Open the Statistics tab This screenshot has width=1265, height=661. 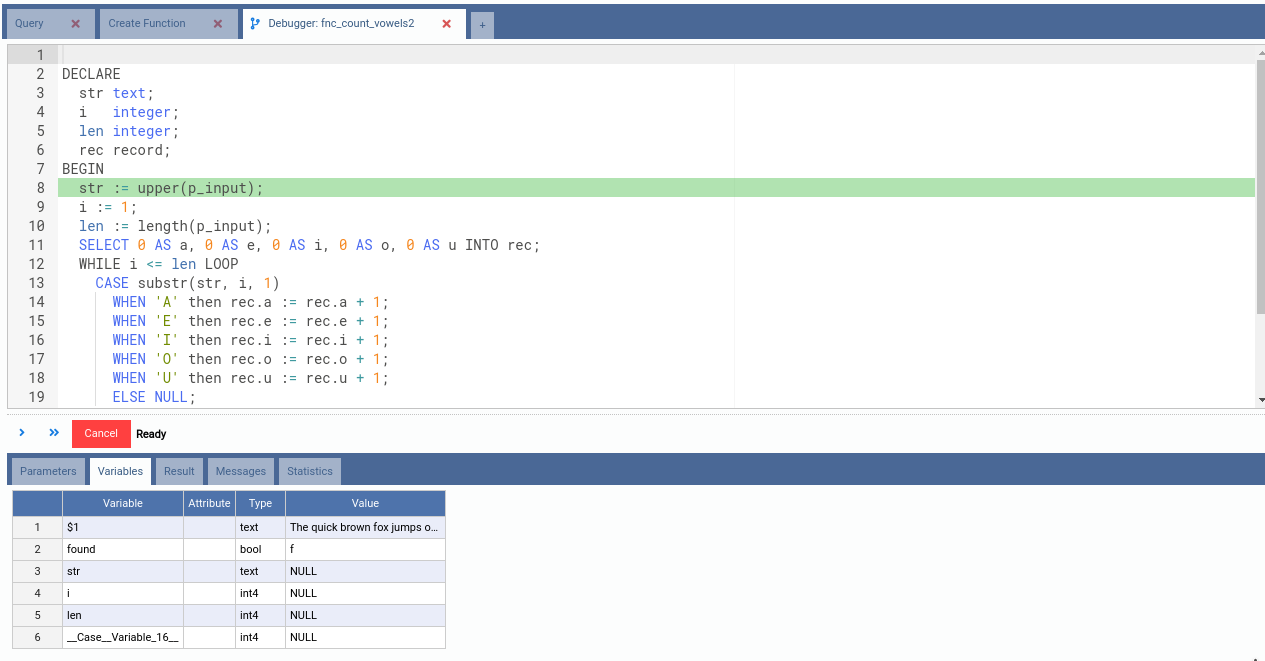point(310,471)
